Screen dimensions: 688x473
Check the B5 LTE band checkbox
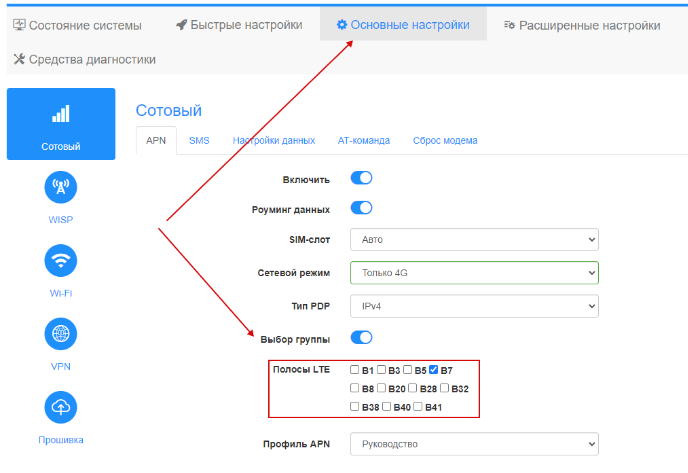click(x=408, y=369)
